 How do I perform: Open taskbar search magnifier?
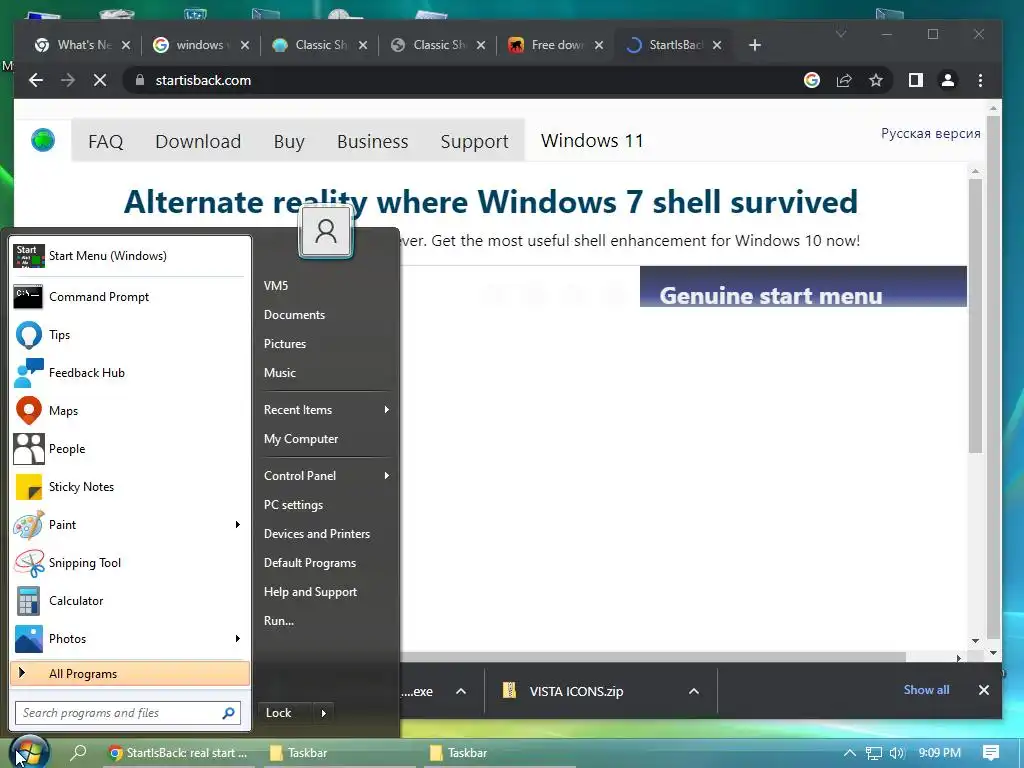tap(78, 752)
